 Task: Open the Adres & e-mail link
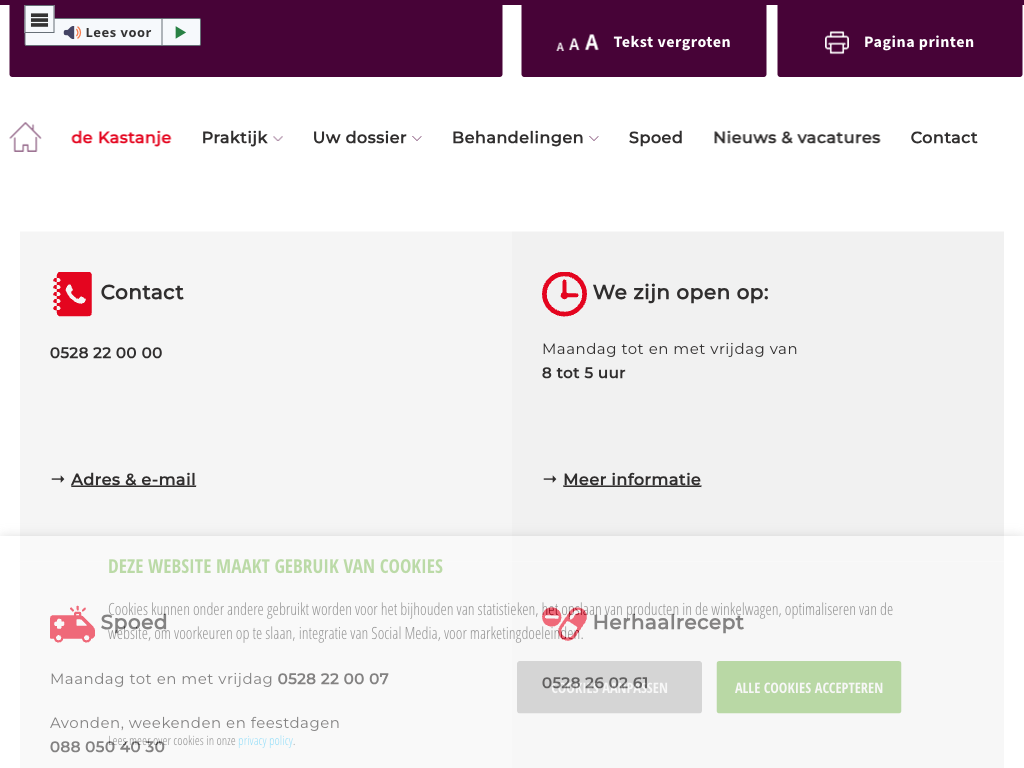(x=133, y=480)
